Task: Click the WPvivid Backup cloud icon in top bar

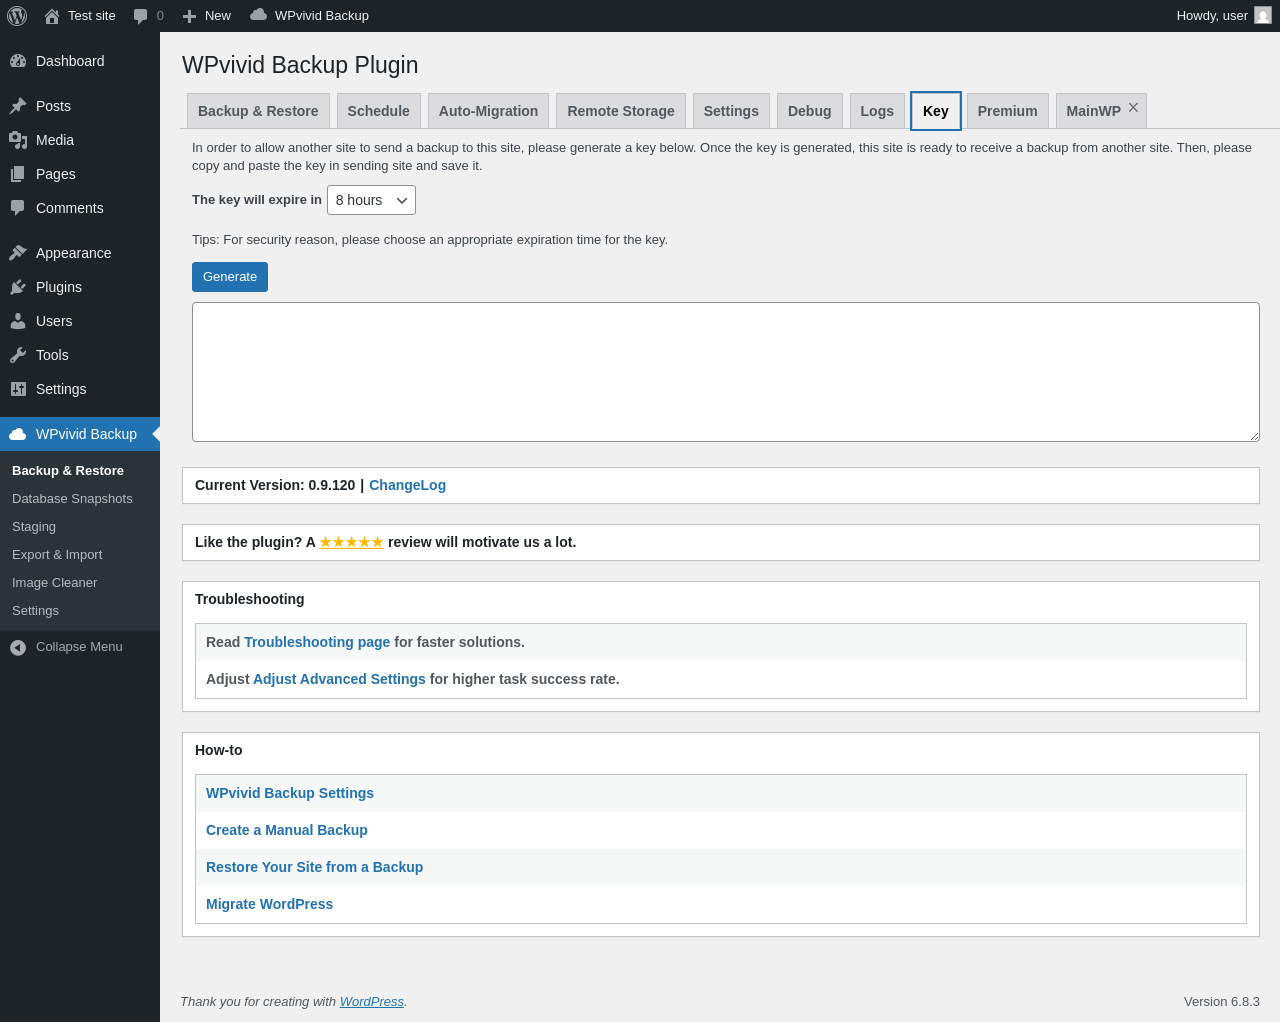Action: coord(258,15)
